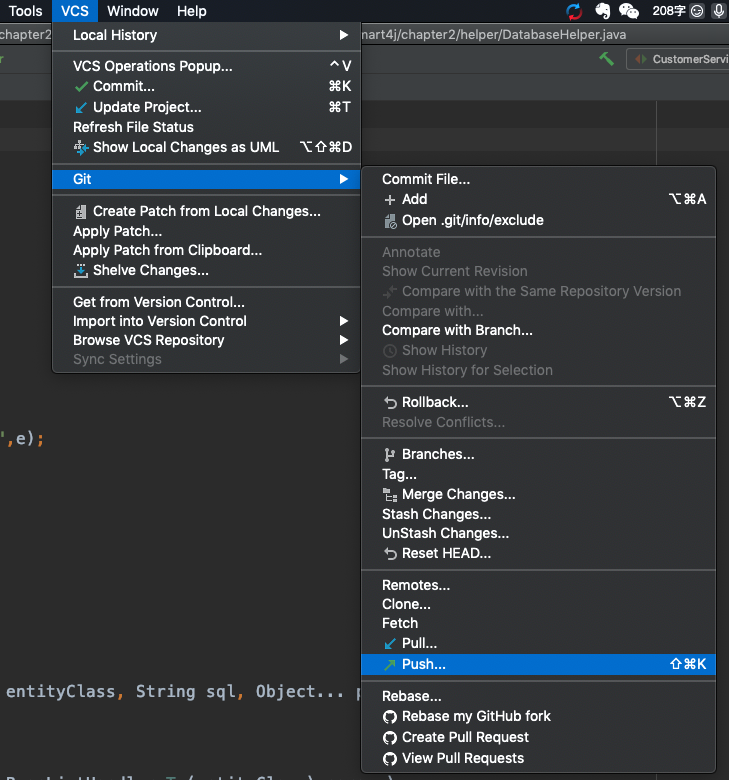Select Commit… with green checkmark
The height and width of the screenshot is (780, 729).
point(206,87)
